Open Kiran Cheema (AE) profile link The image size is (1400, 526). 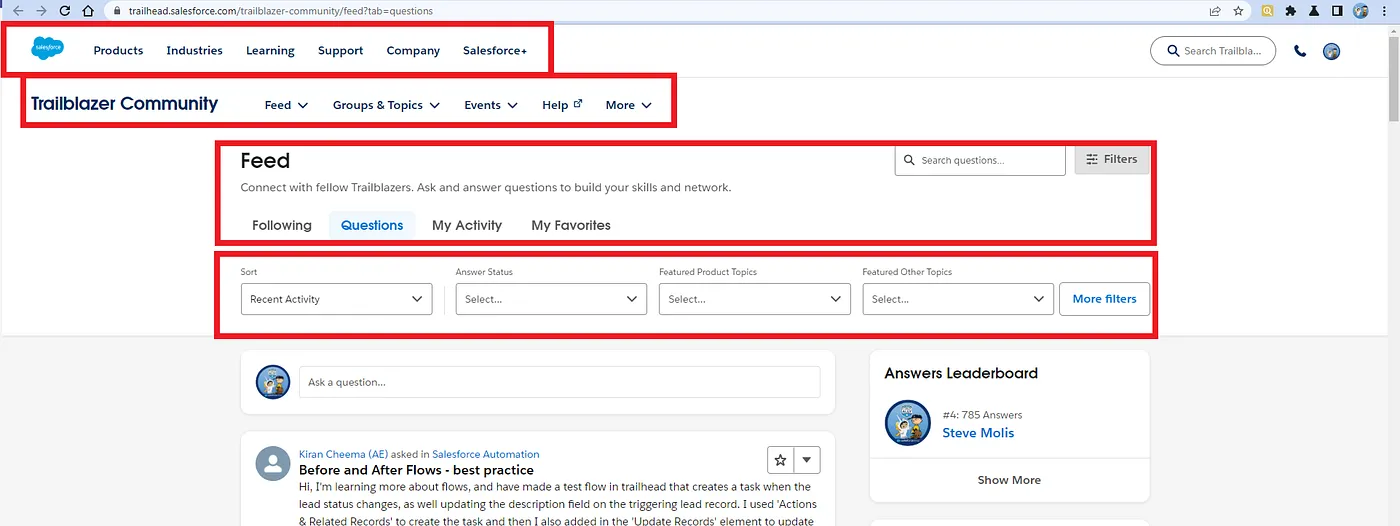click(x=343, y=454)
